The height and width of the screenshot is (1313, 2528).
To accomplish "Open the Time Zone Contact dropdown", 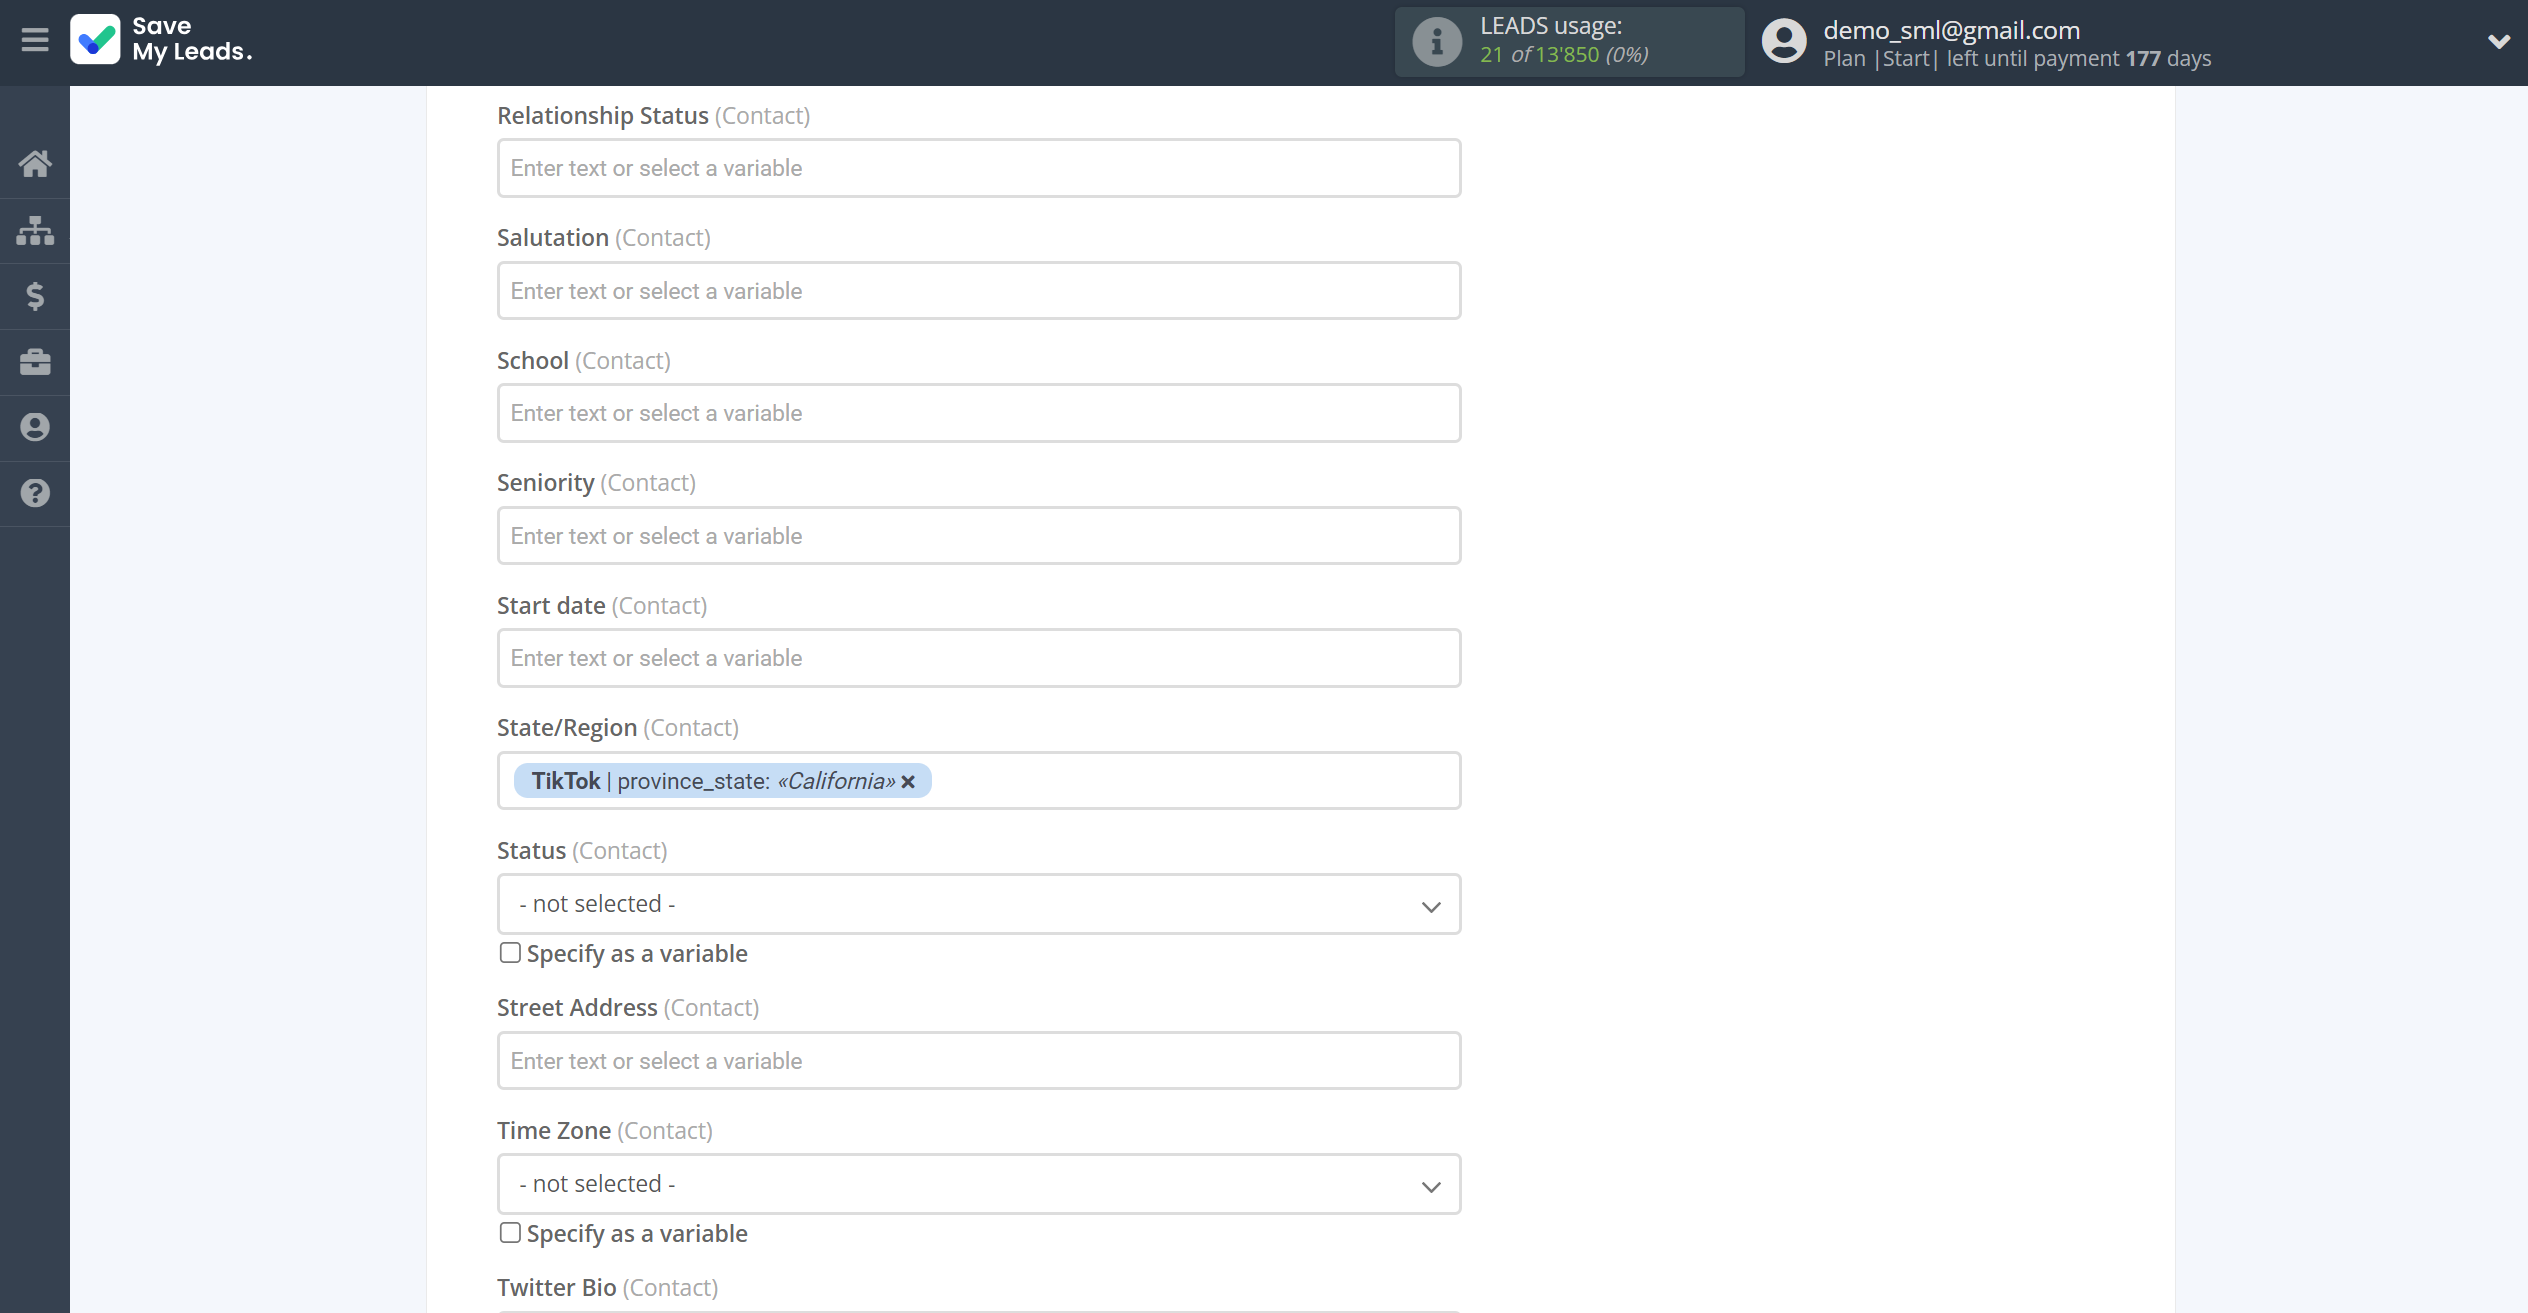I will [x=978, y=1184].
